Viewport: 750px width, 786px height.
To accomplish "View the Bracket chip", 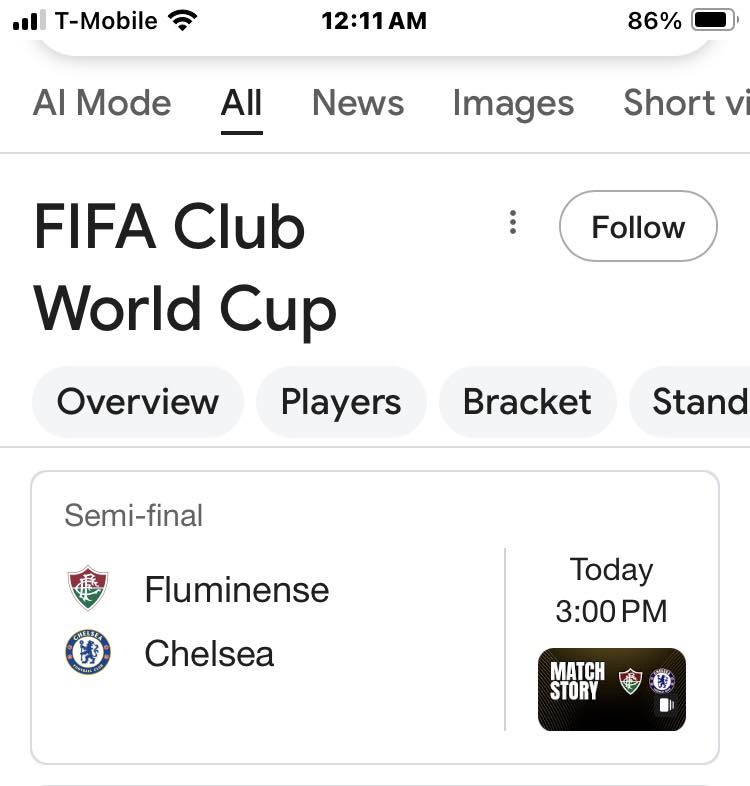I will click(x=527, y=402).
